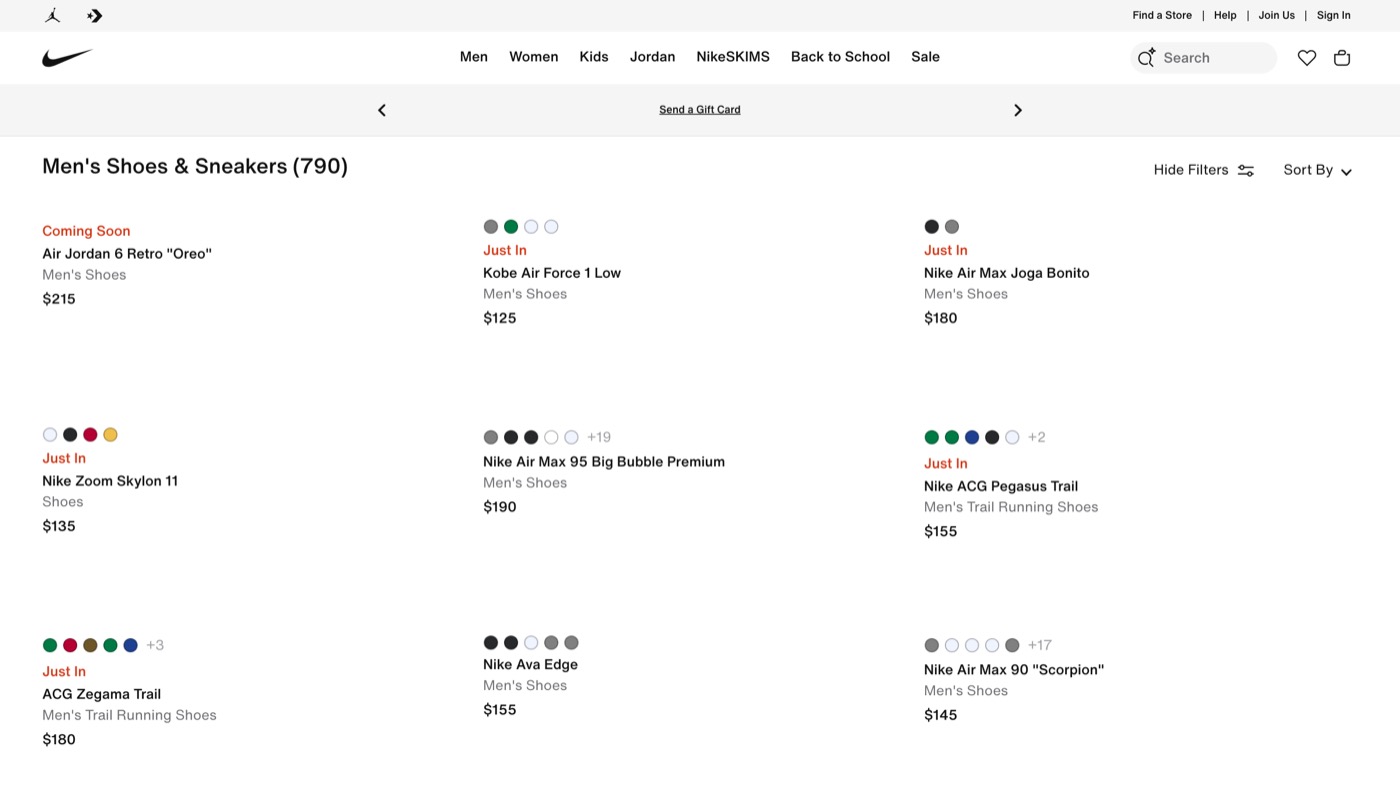Select gray swatch for Air Max 95 Big Bubble

[491, 437]
